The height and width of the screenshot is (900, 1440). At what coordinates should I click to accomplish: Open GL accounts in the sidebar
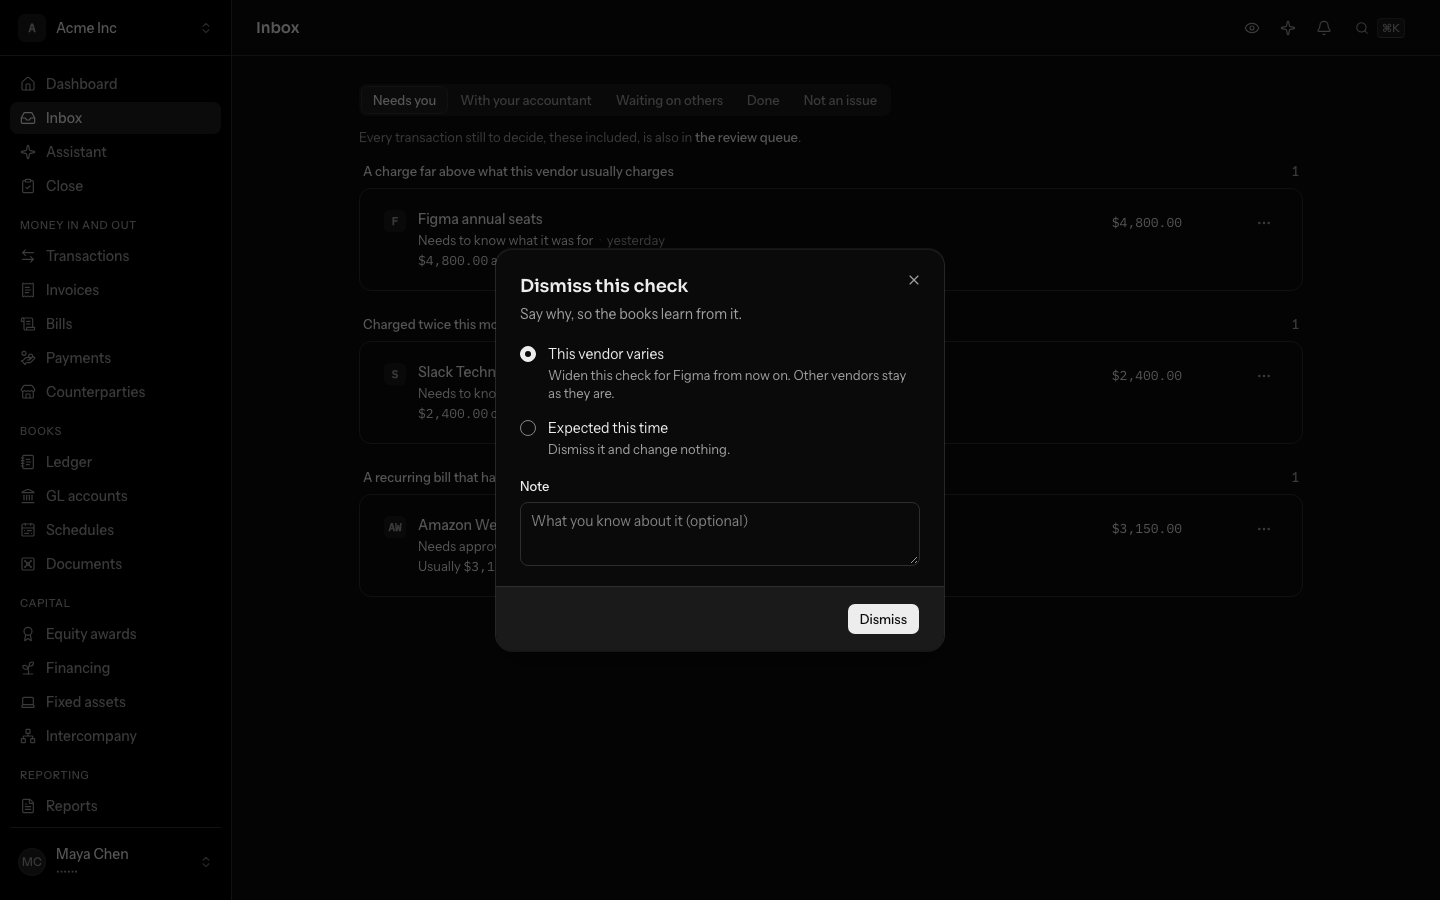(x=115, y=496)
